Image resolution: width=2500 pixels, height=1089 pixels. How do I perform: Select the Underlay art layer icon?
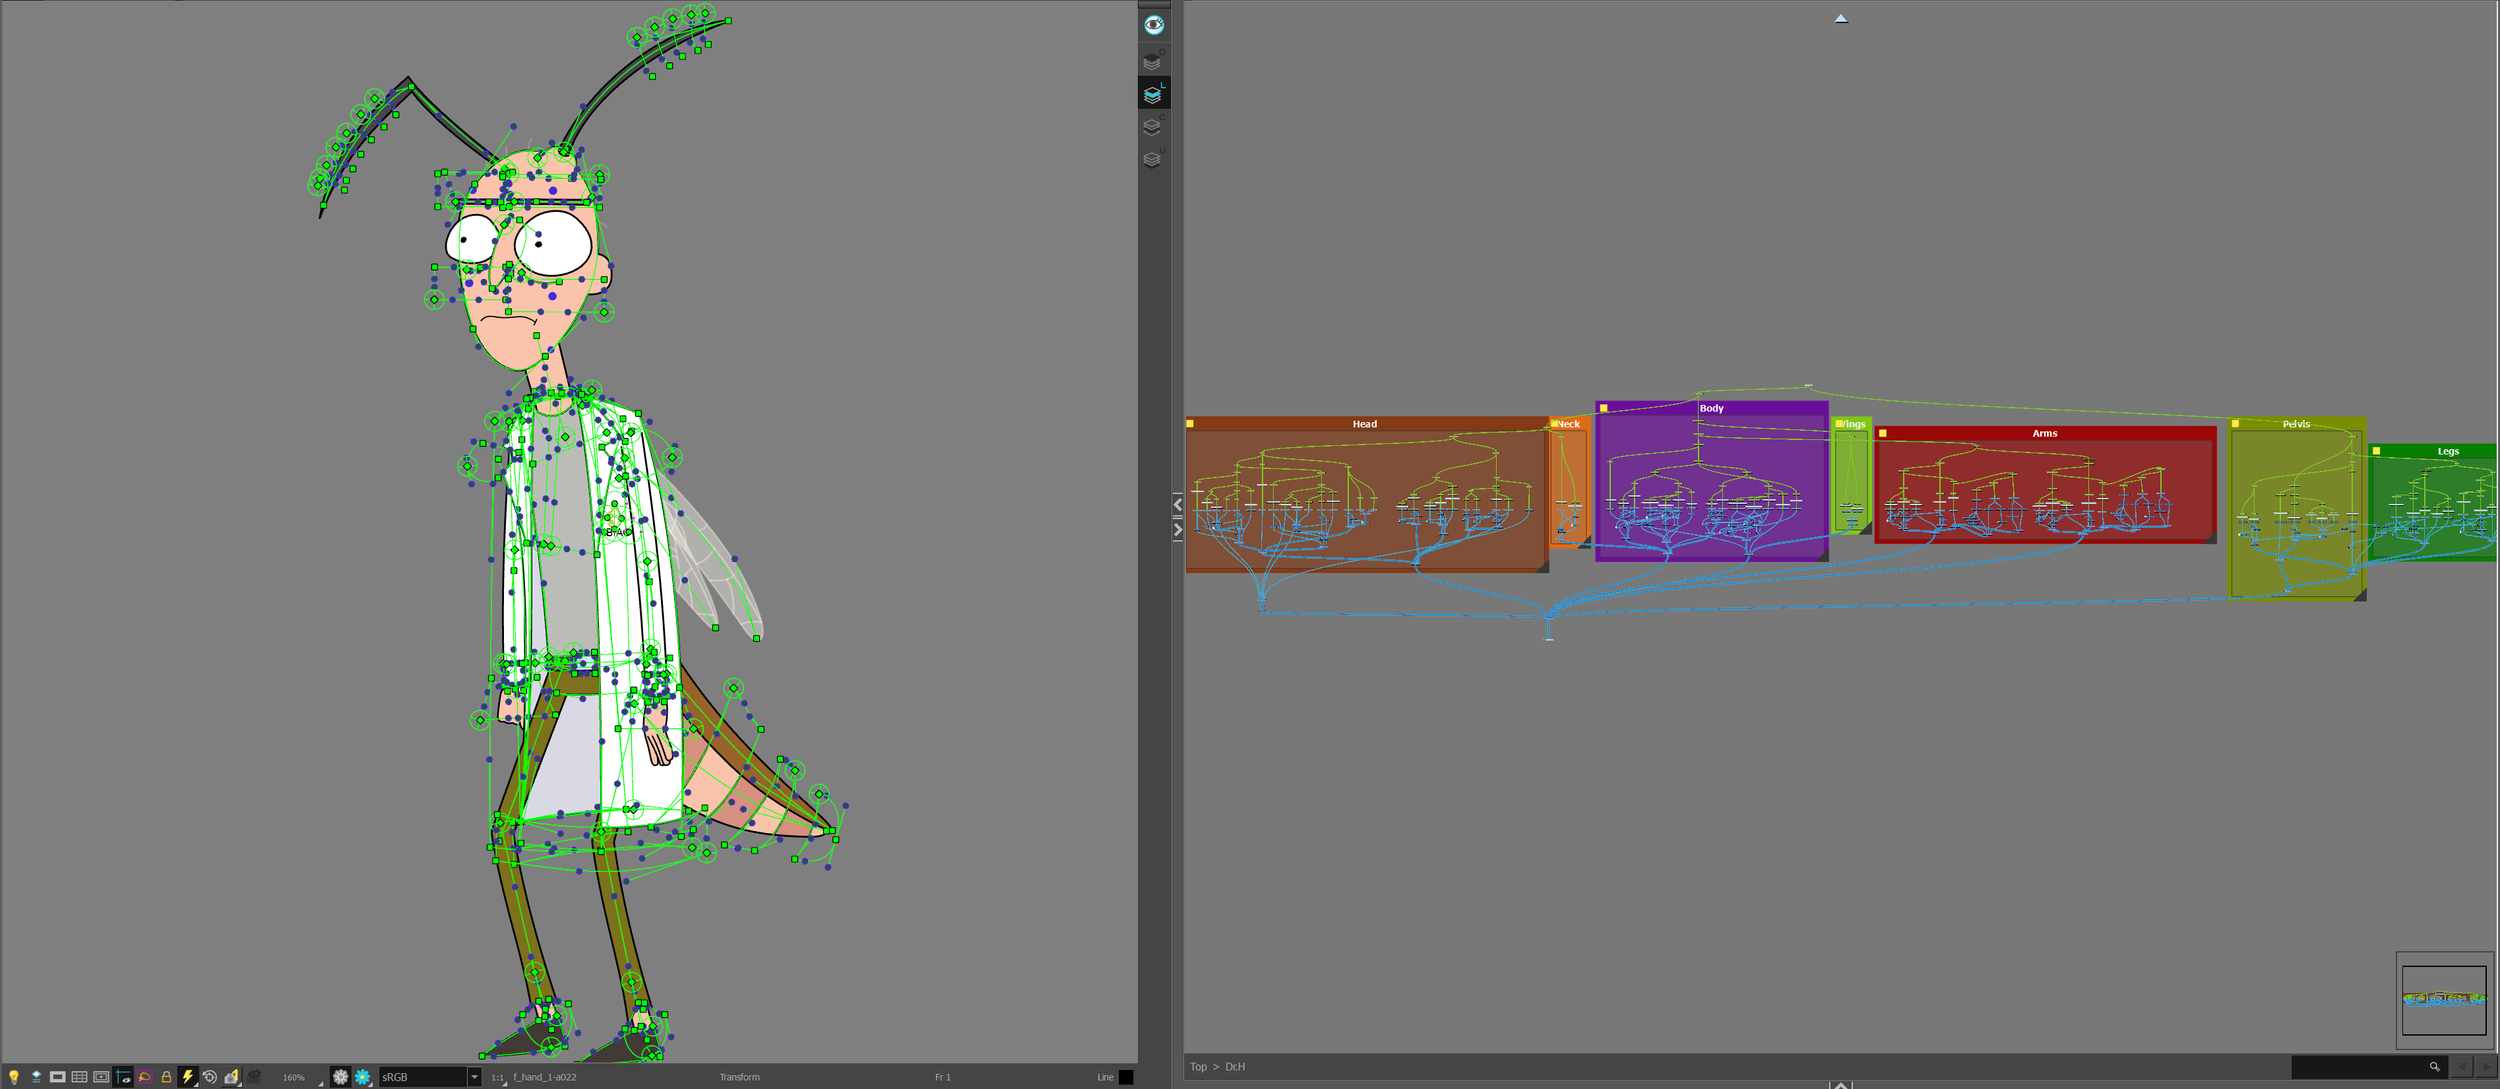pos(1153,158)
